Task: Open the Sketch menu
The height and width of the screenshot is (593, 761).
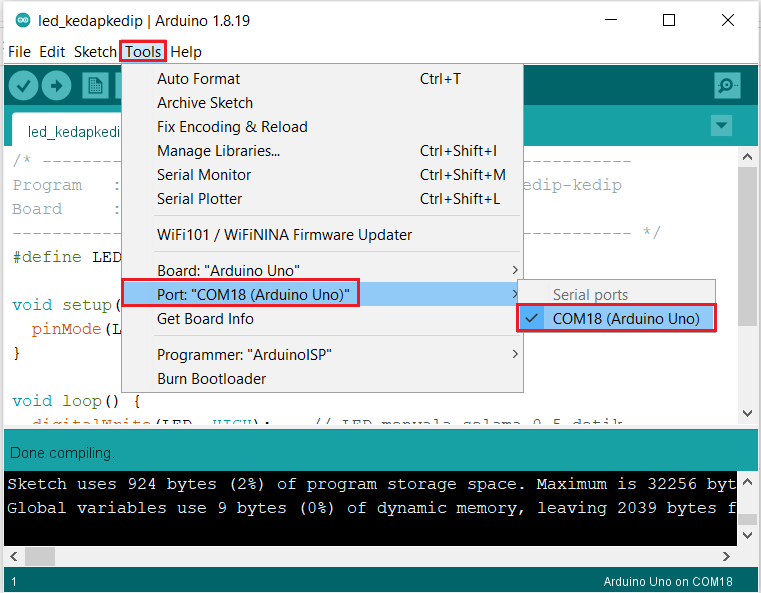Action: tap(95, 51)
